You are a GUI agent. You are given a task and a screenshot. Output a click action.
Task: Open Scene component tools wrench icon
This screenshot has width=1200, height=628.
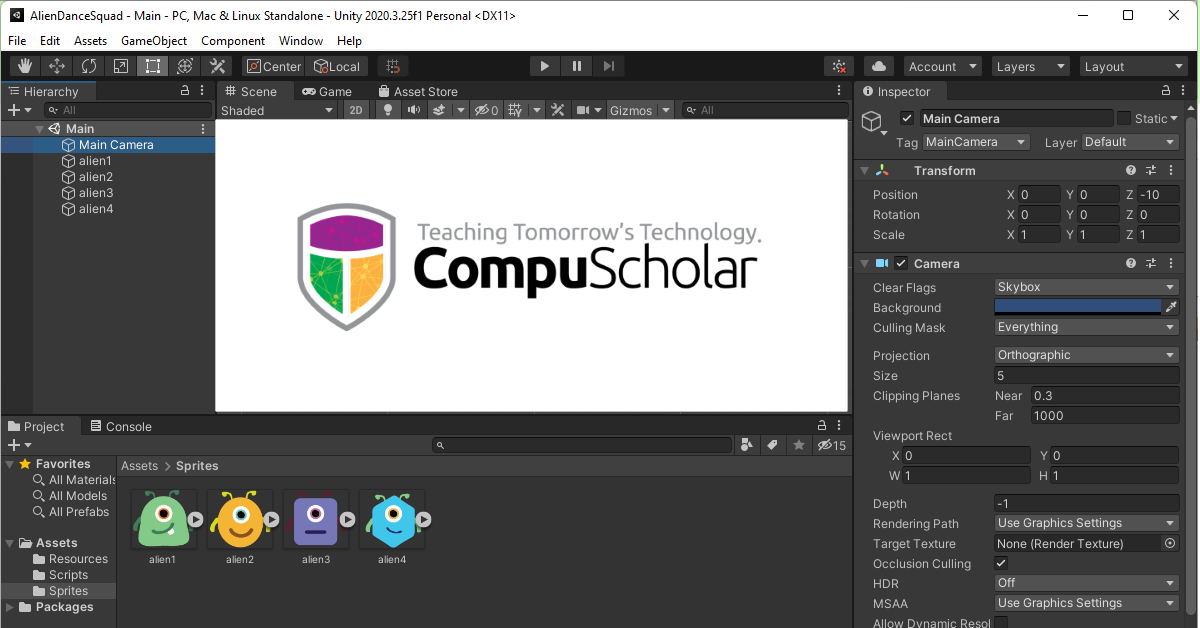click(558, 110)
